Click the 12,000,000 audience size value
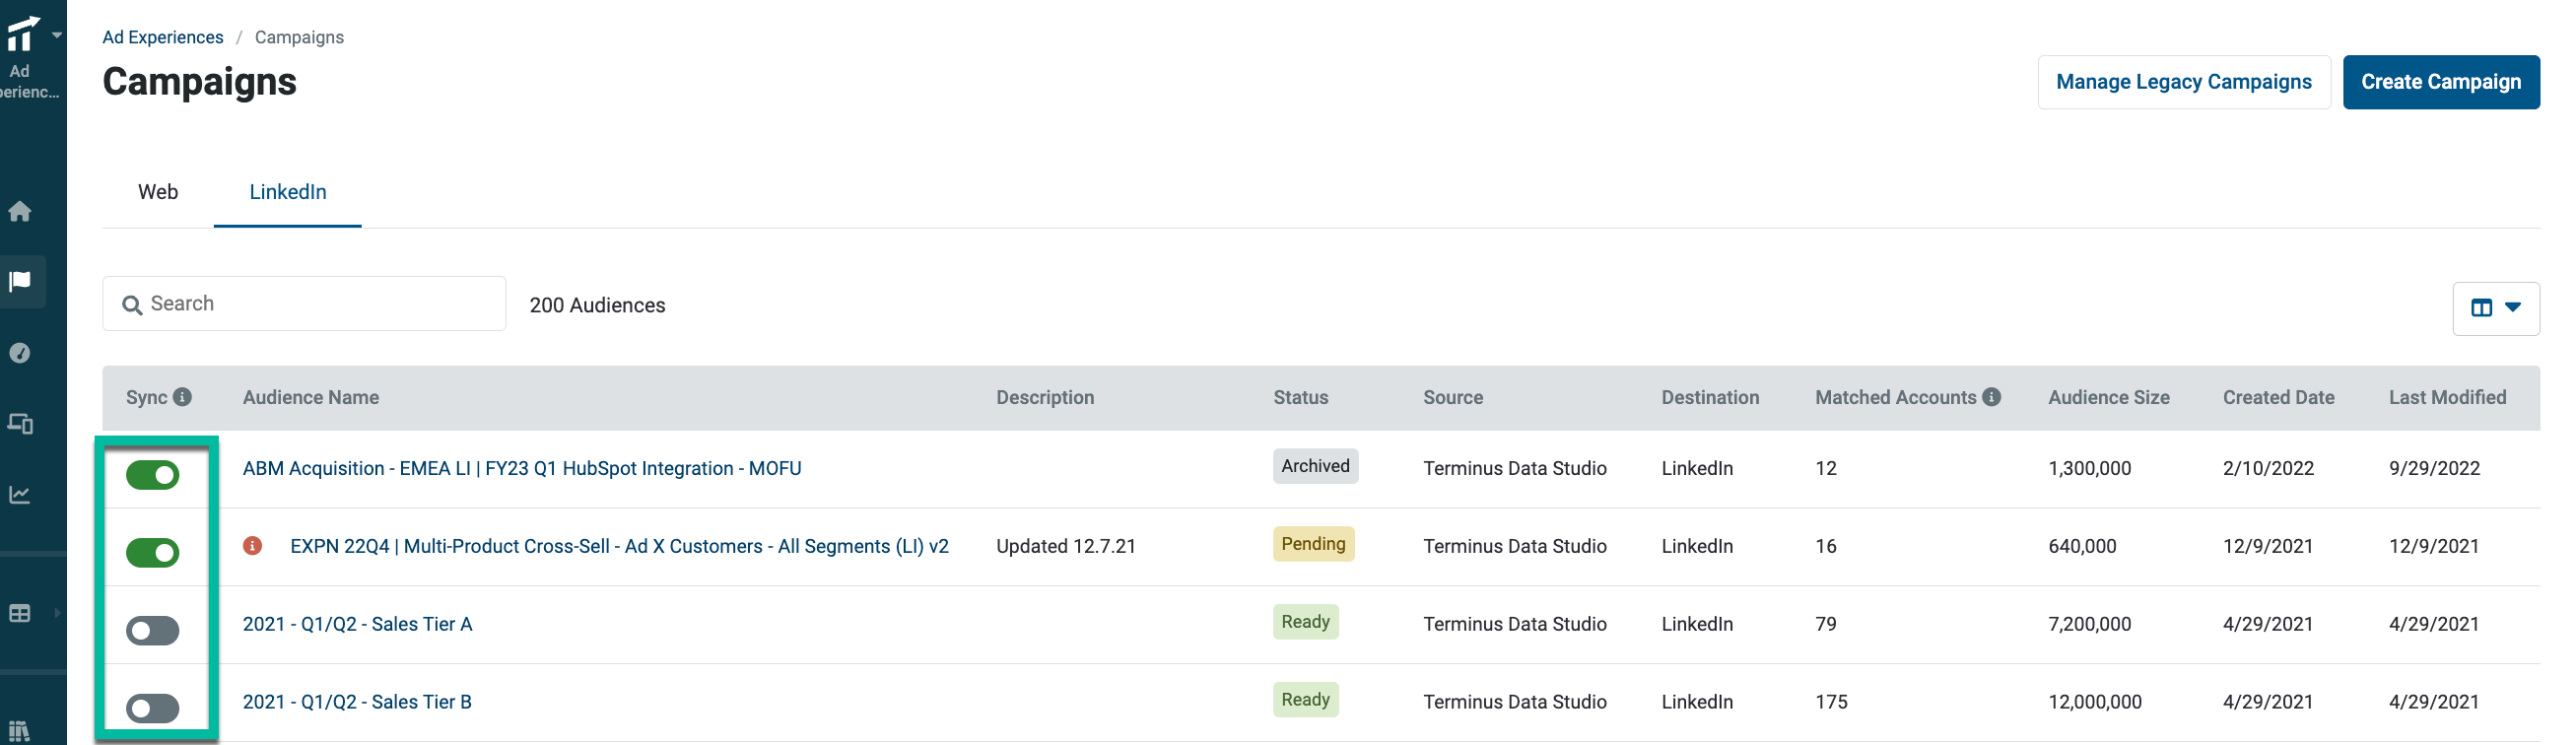The image size is (2576, 745). [x=2094, y=702]
